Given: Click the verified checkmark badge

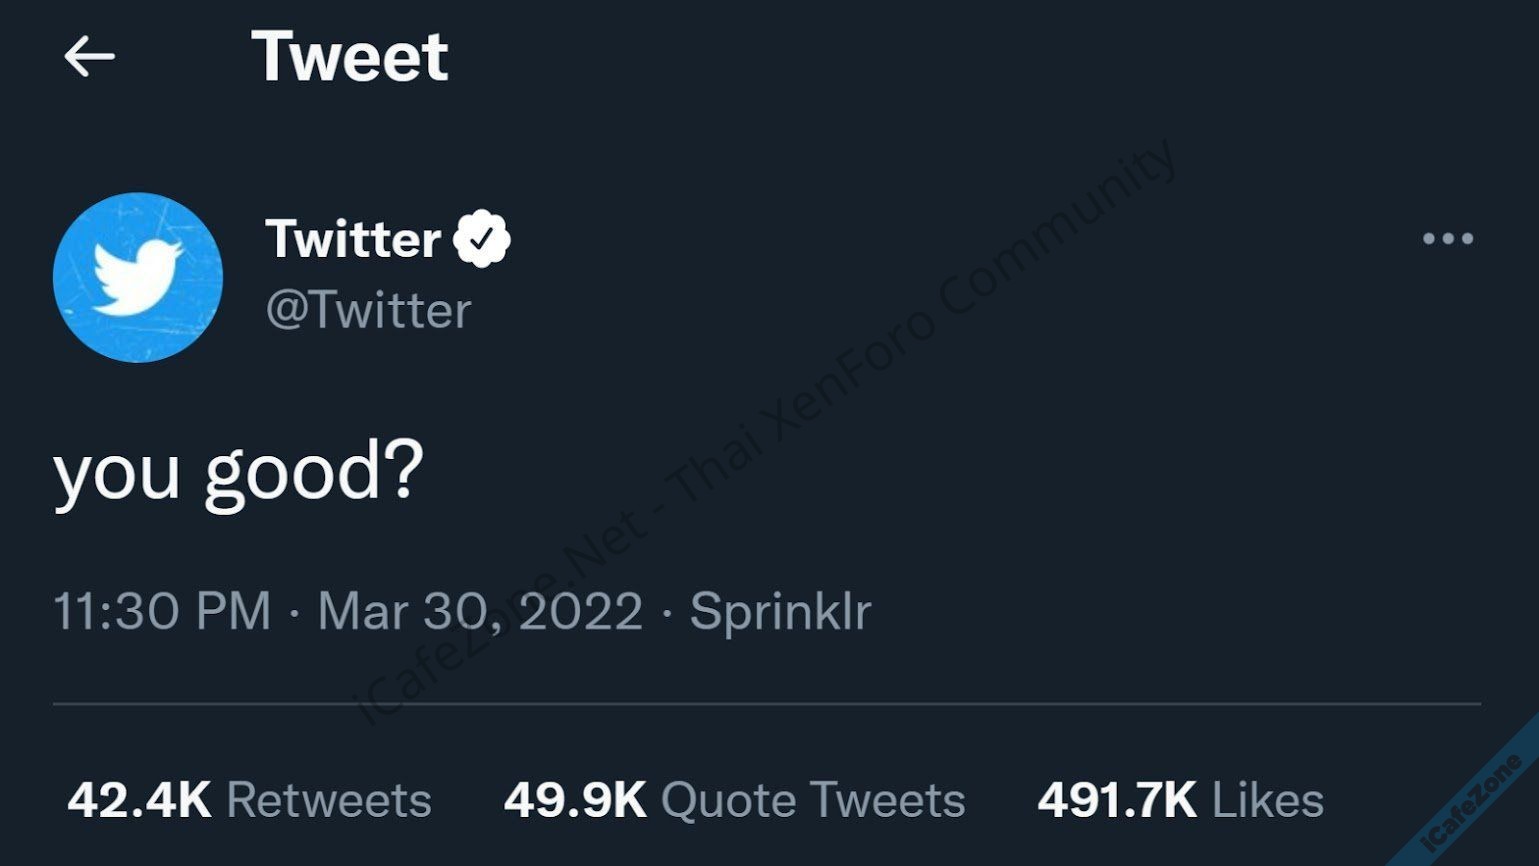Looking at the screenshot, I should (482, 239).
